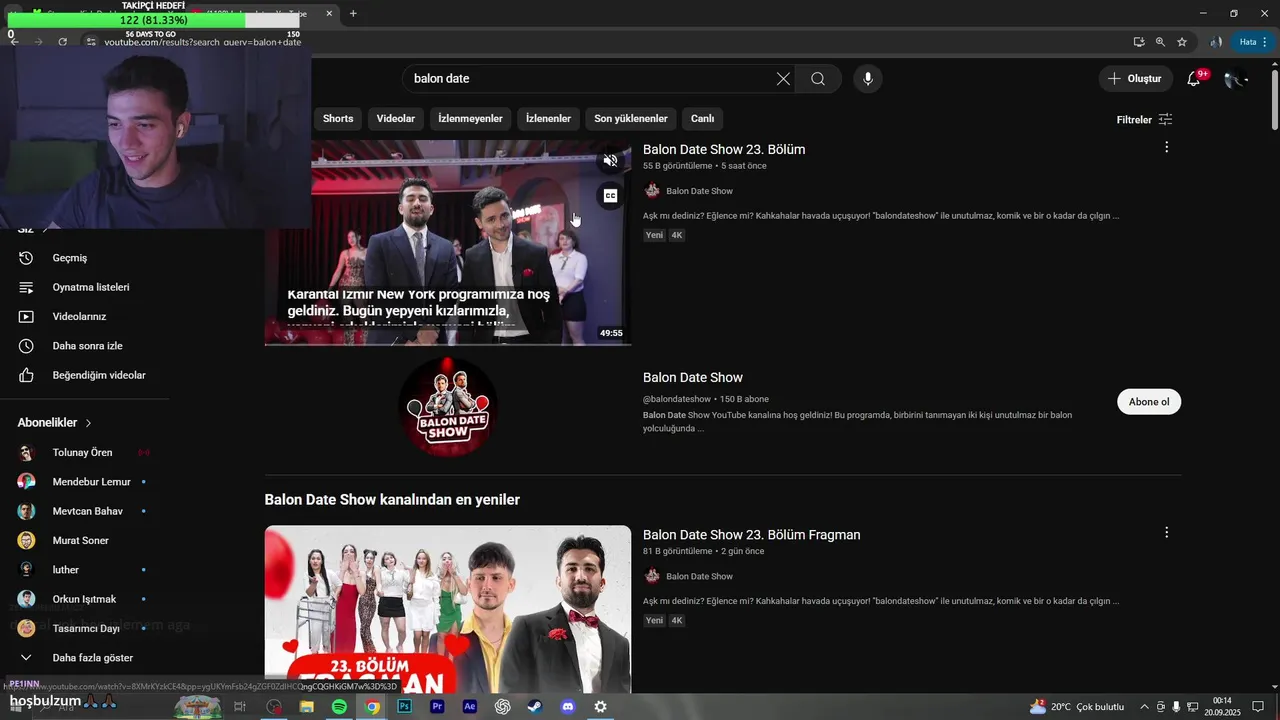
Task: Open the 23. Bölüm Fragman thumbnail
Action: [x=448, y=609]
